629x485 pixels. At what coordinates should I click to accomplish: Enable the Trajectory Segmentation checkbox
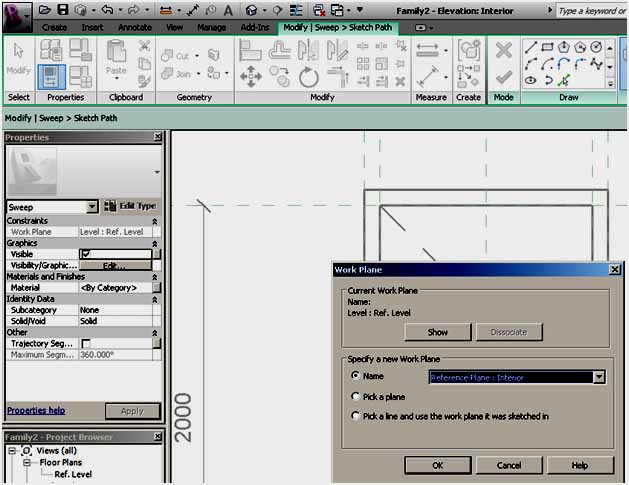tap(86, 343)
